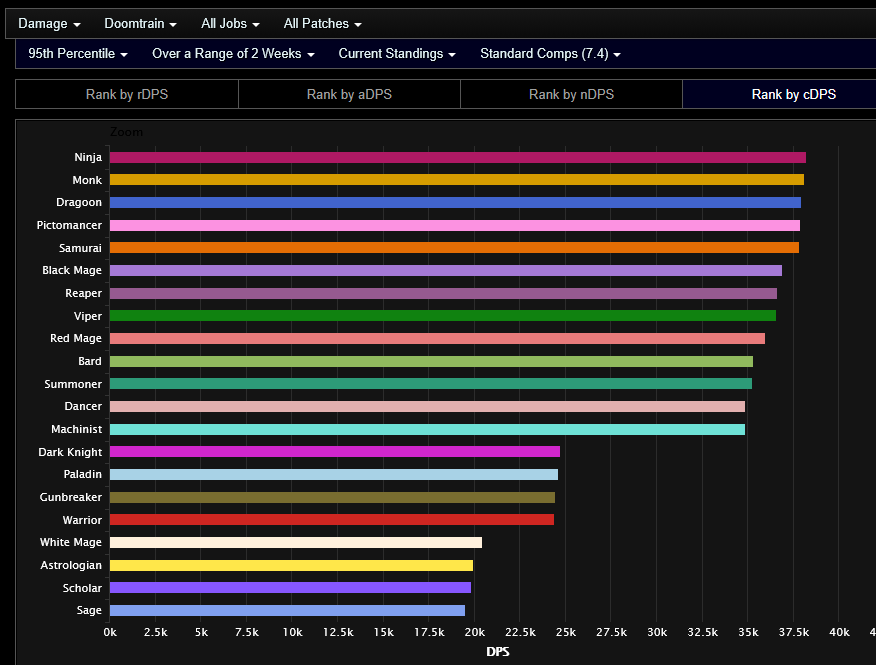
Task: Click the Reaper job label
Action: click(83, 293)
